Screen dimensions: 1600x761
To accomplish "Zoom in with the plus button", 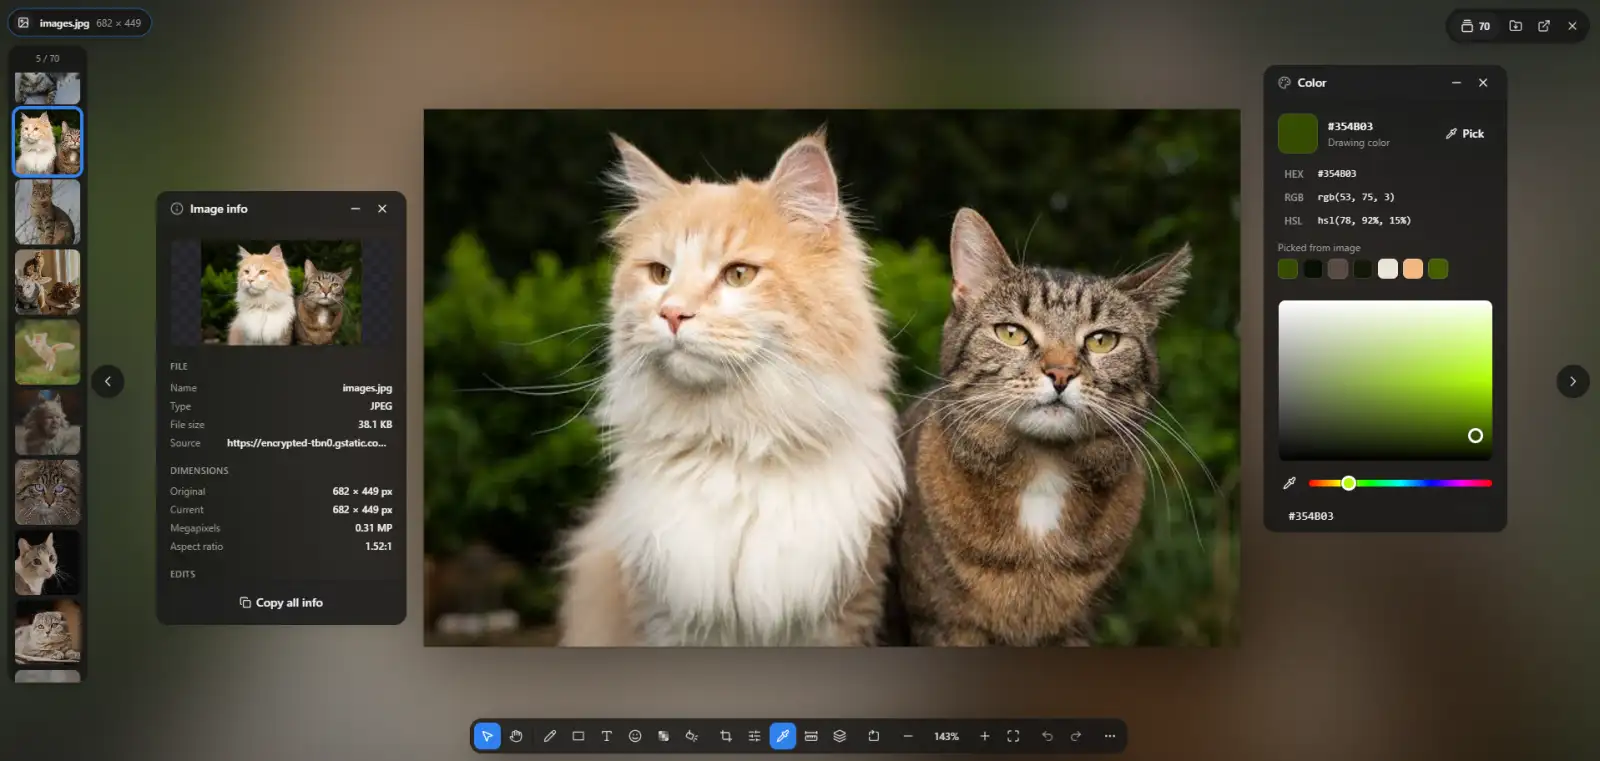I will click(x=985, y=736).
